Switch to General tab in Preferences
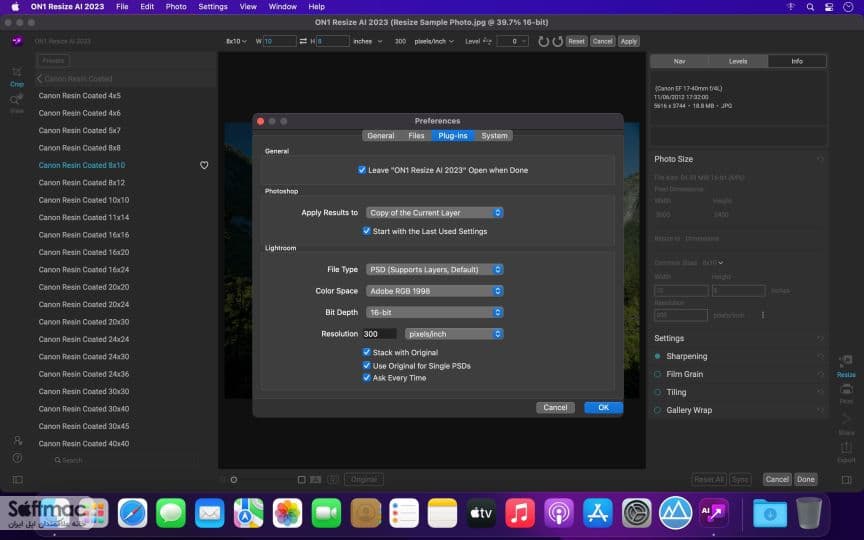 point(381,136)
